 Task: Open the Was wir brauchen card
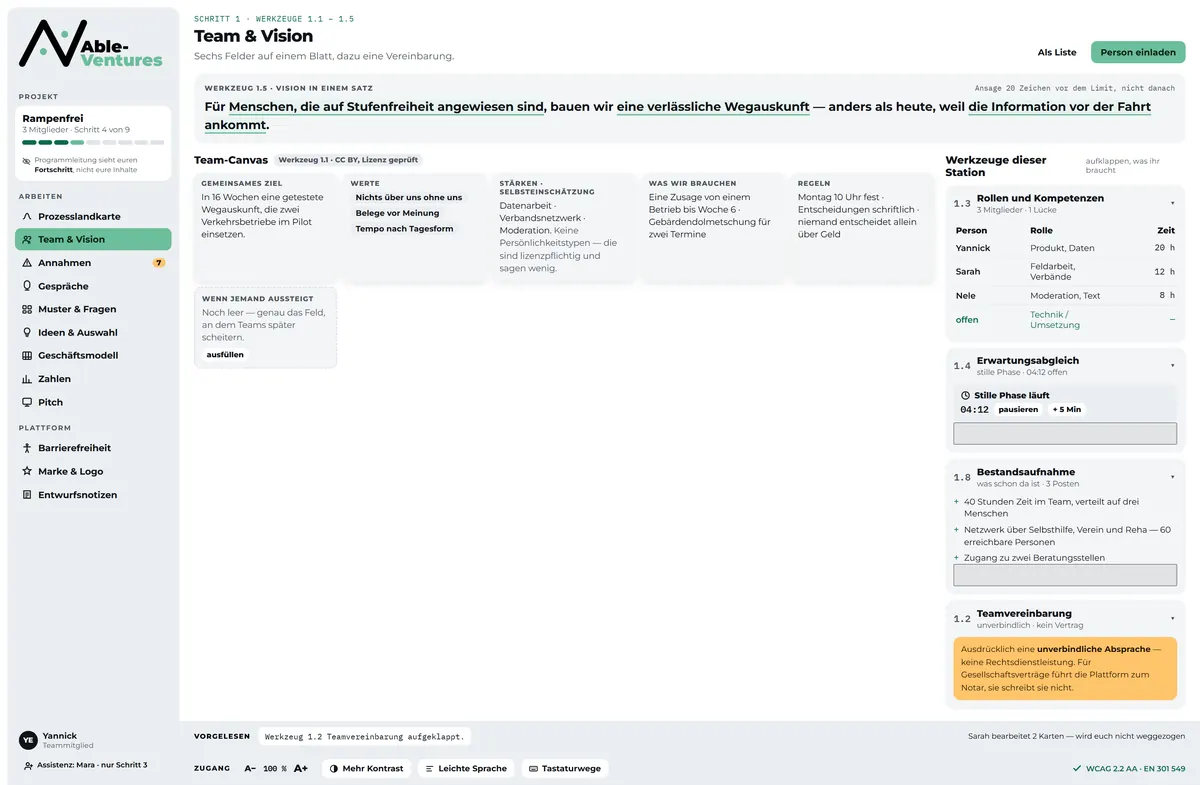tap(714, 228)
